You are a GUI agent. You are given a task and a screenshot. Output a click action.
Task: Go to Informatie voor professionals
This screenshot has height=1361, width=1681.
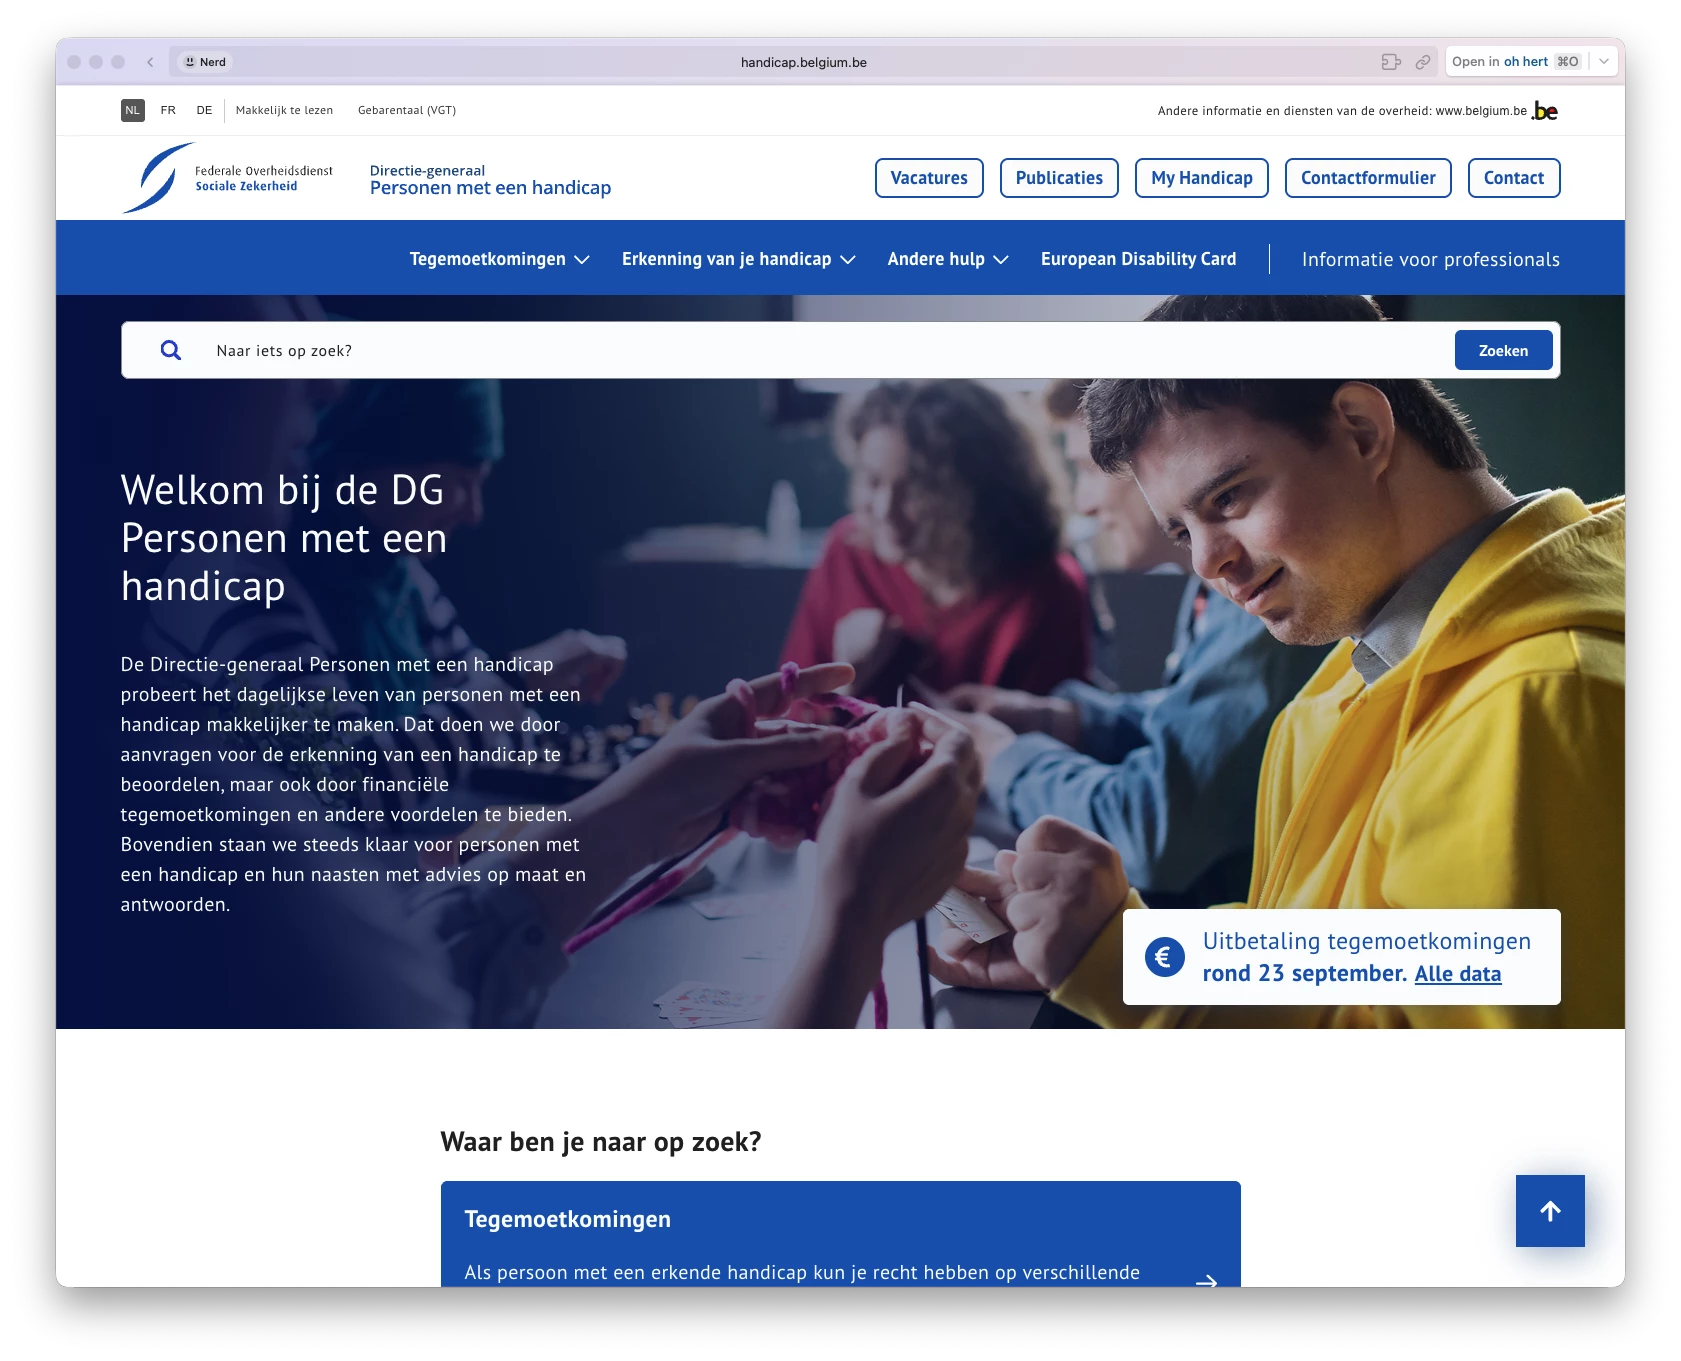coord(1430,260)
